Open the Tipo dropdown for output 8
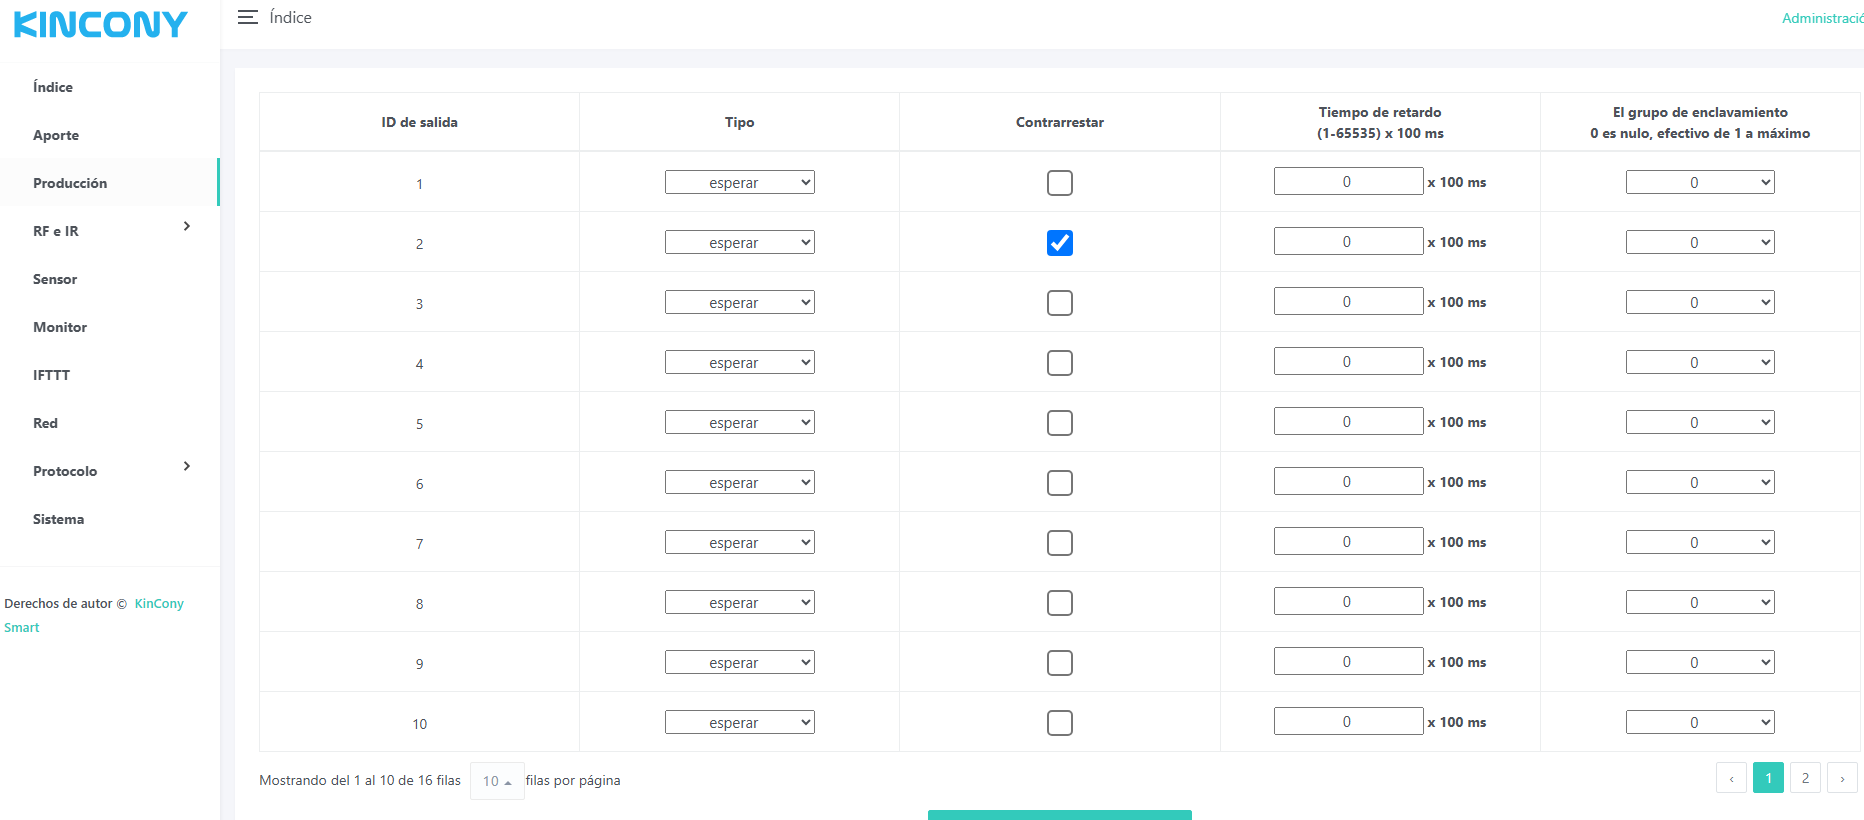This screenshot has height=820, width=1864. tap(739, 602)
